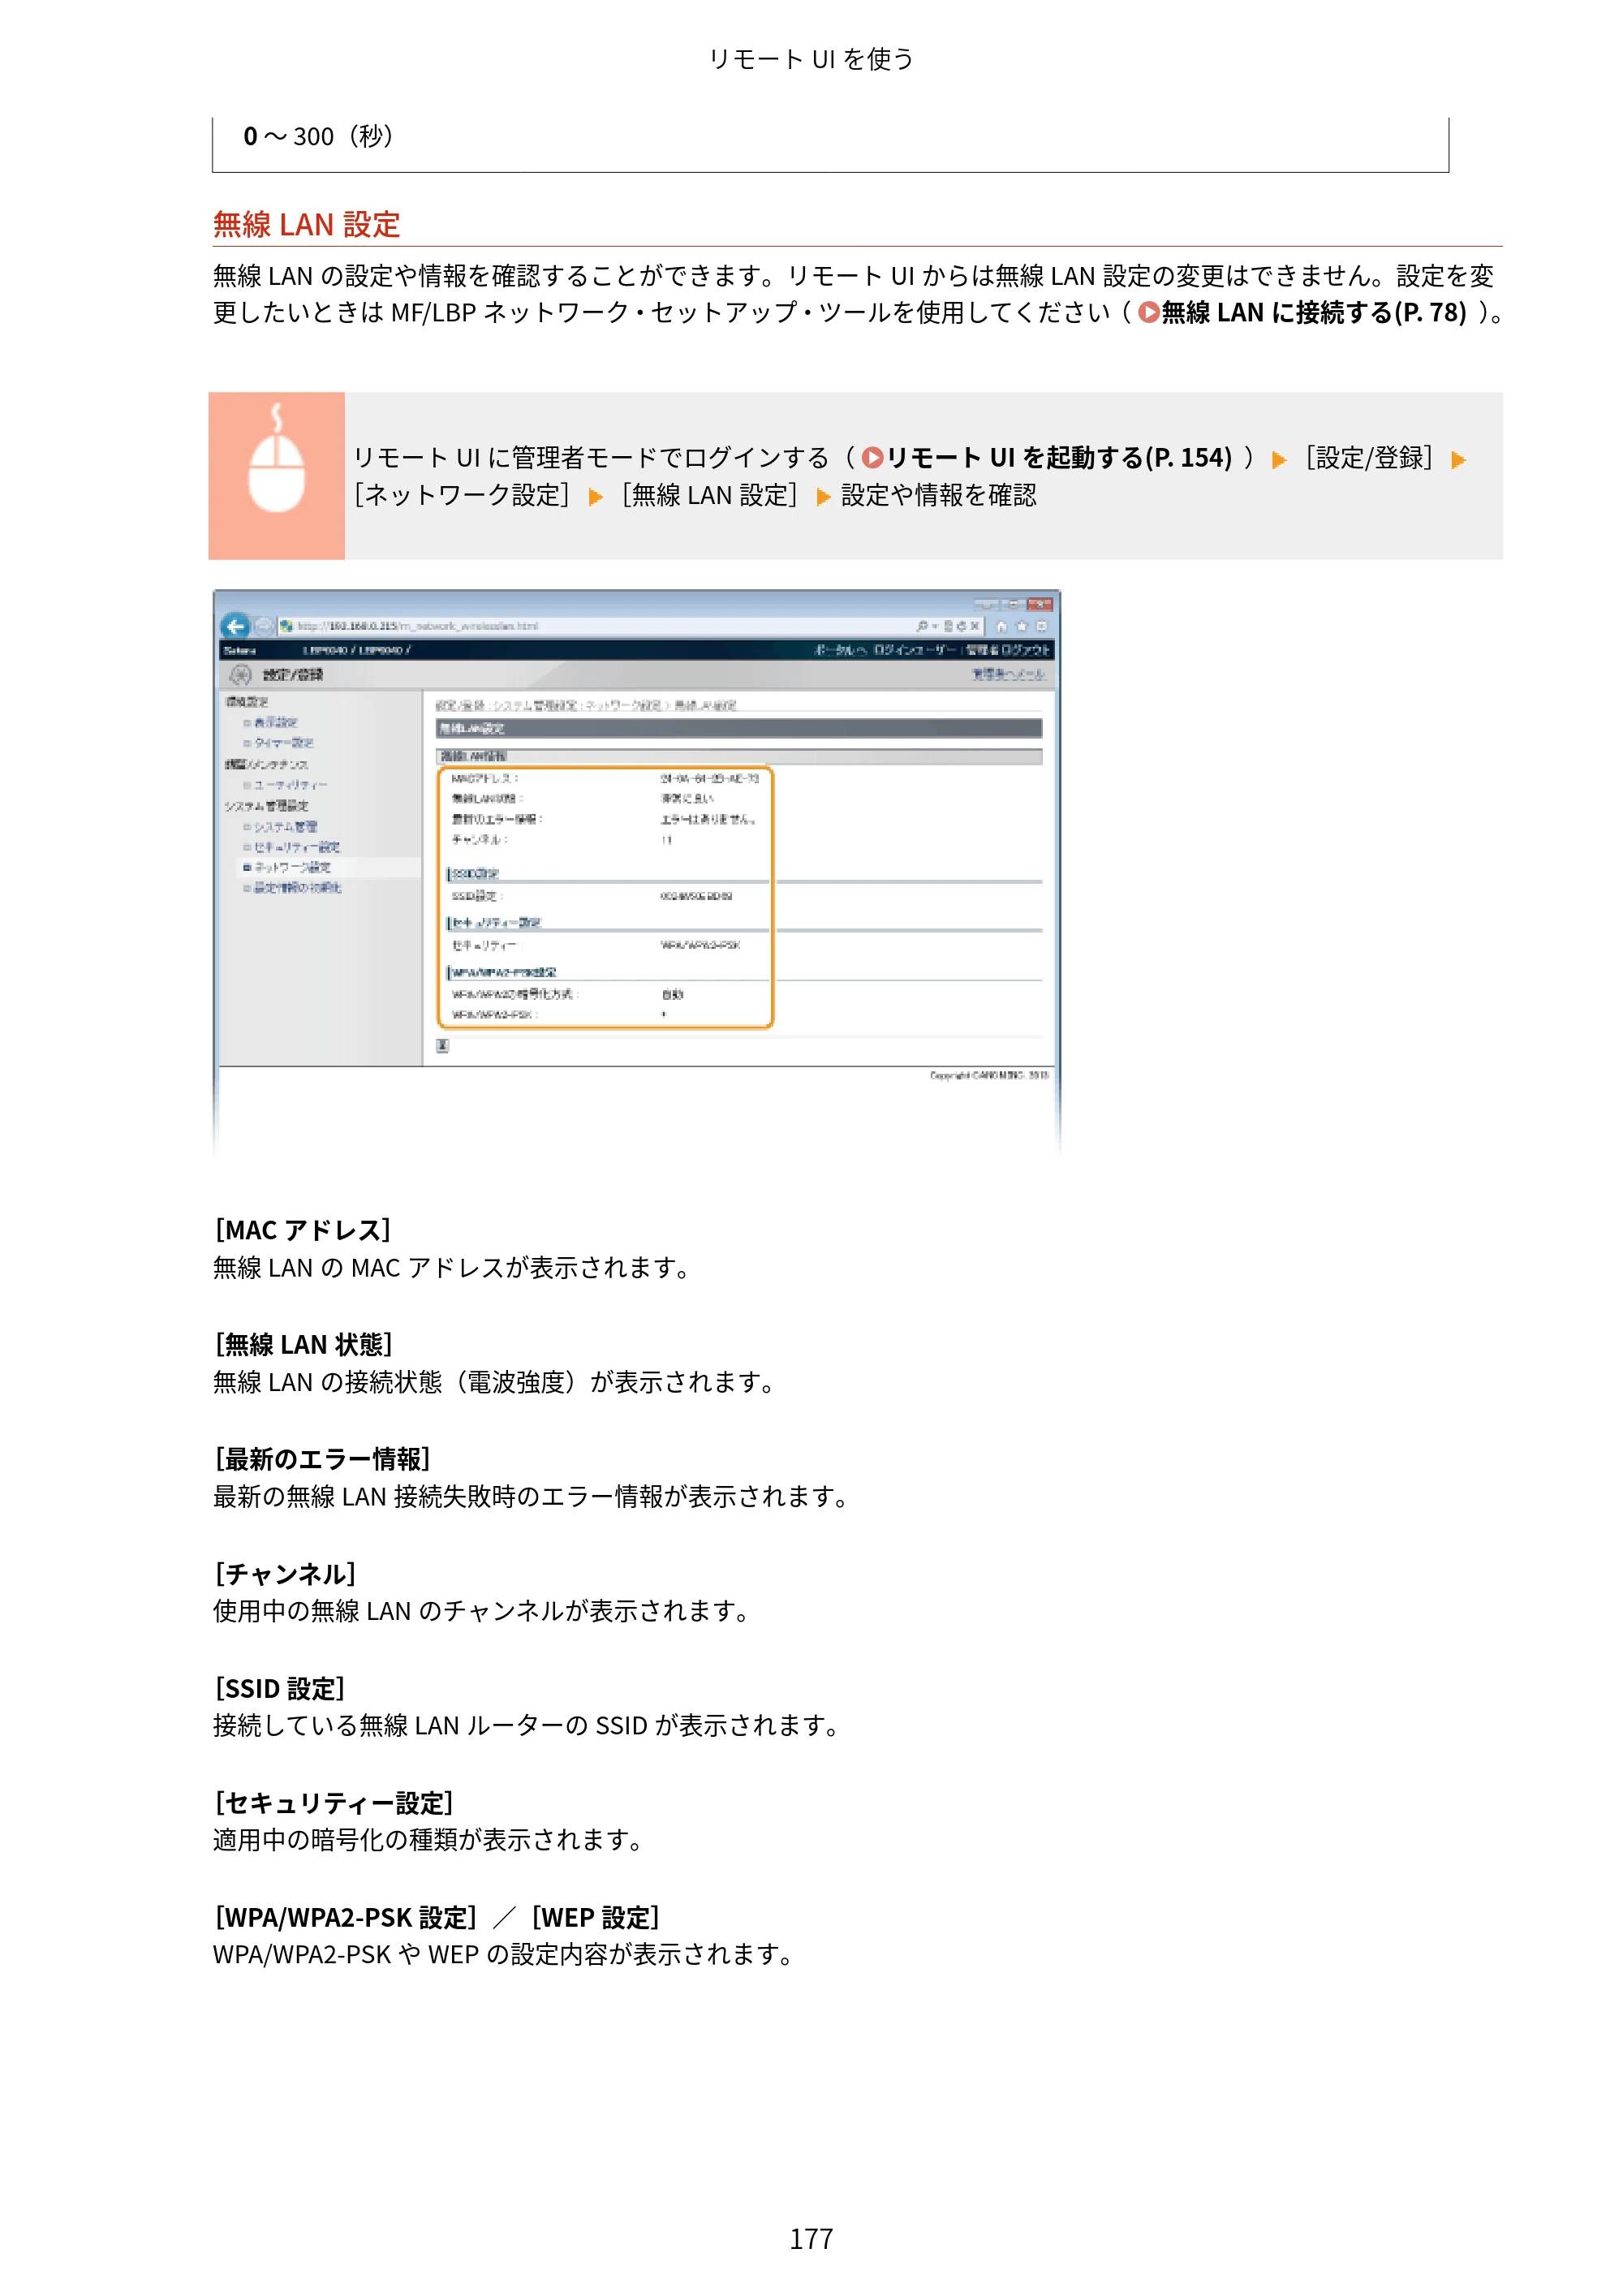Click the red 無線 LAN 設定 section heading
Image resolution: width=1623 pixels, height=2296 pixels.
pyautogui.click(x=306, y=225)
